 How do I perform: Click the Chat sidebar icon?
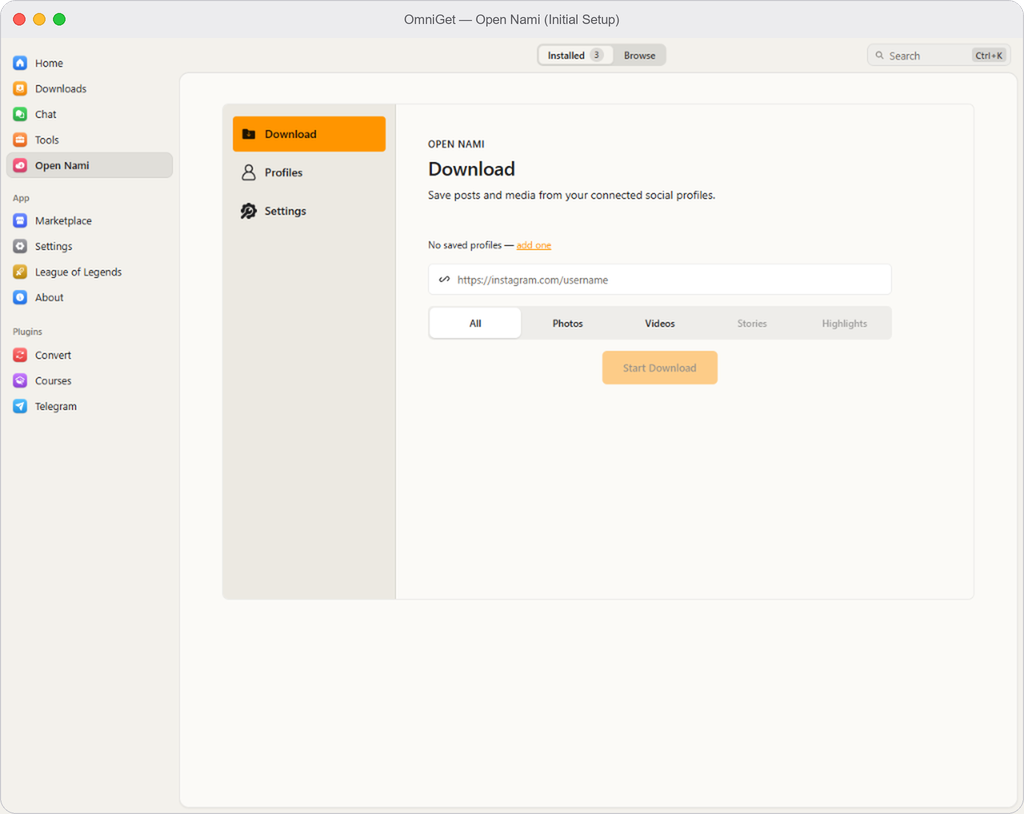click(x=20, y=114)
